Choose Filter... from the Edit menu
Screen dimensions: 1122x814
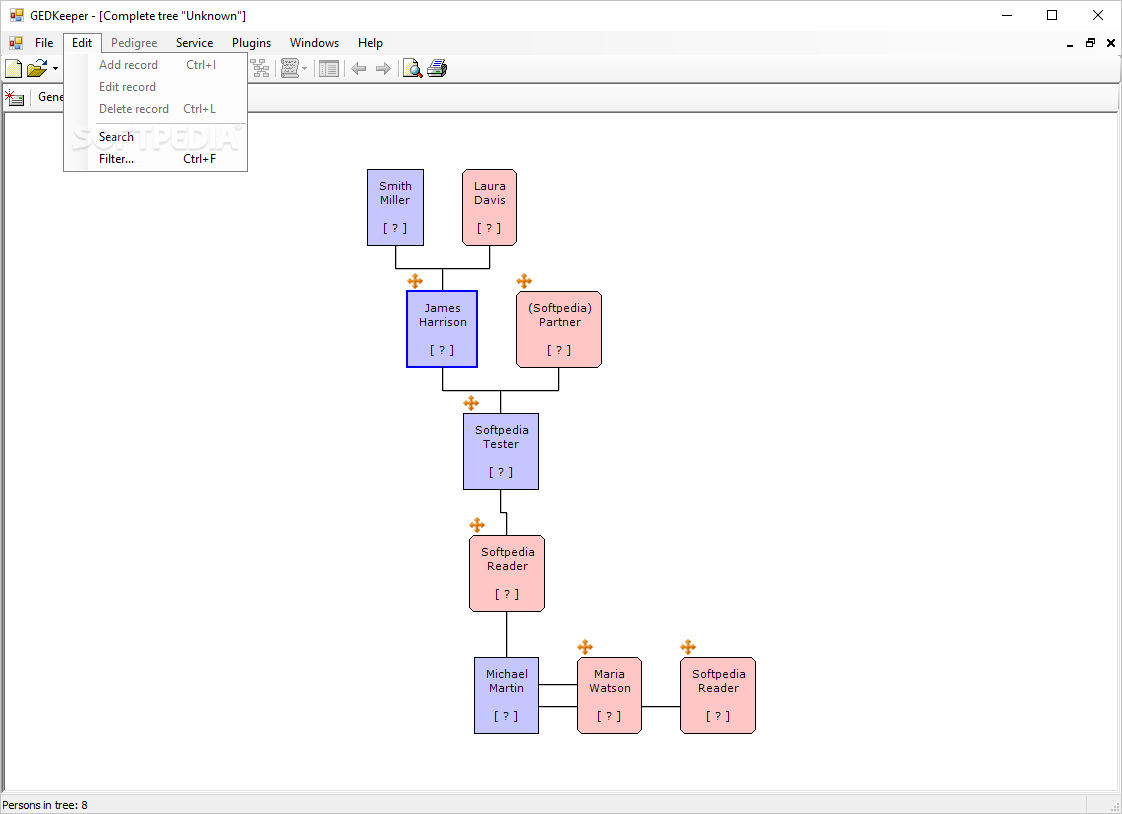(155, 159)
